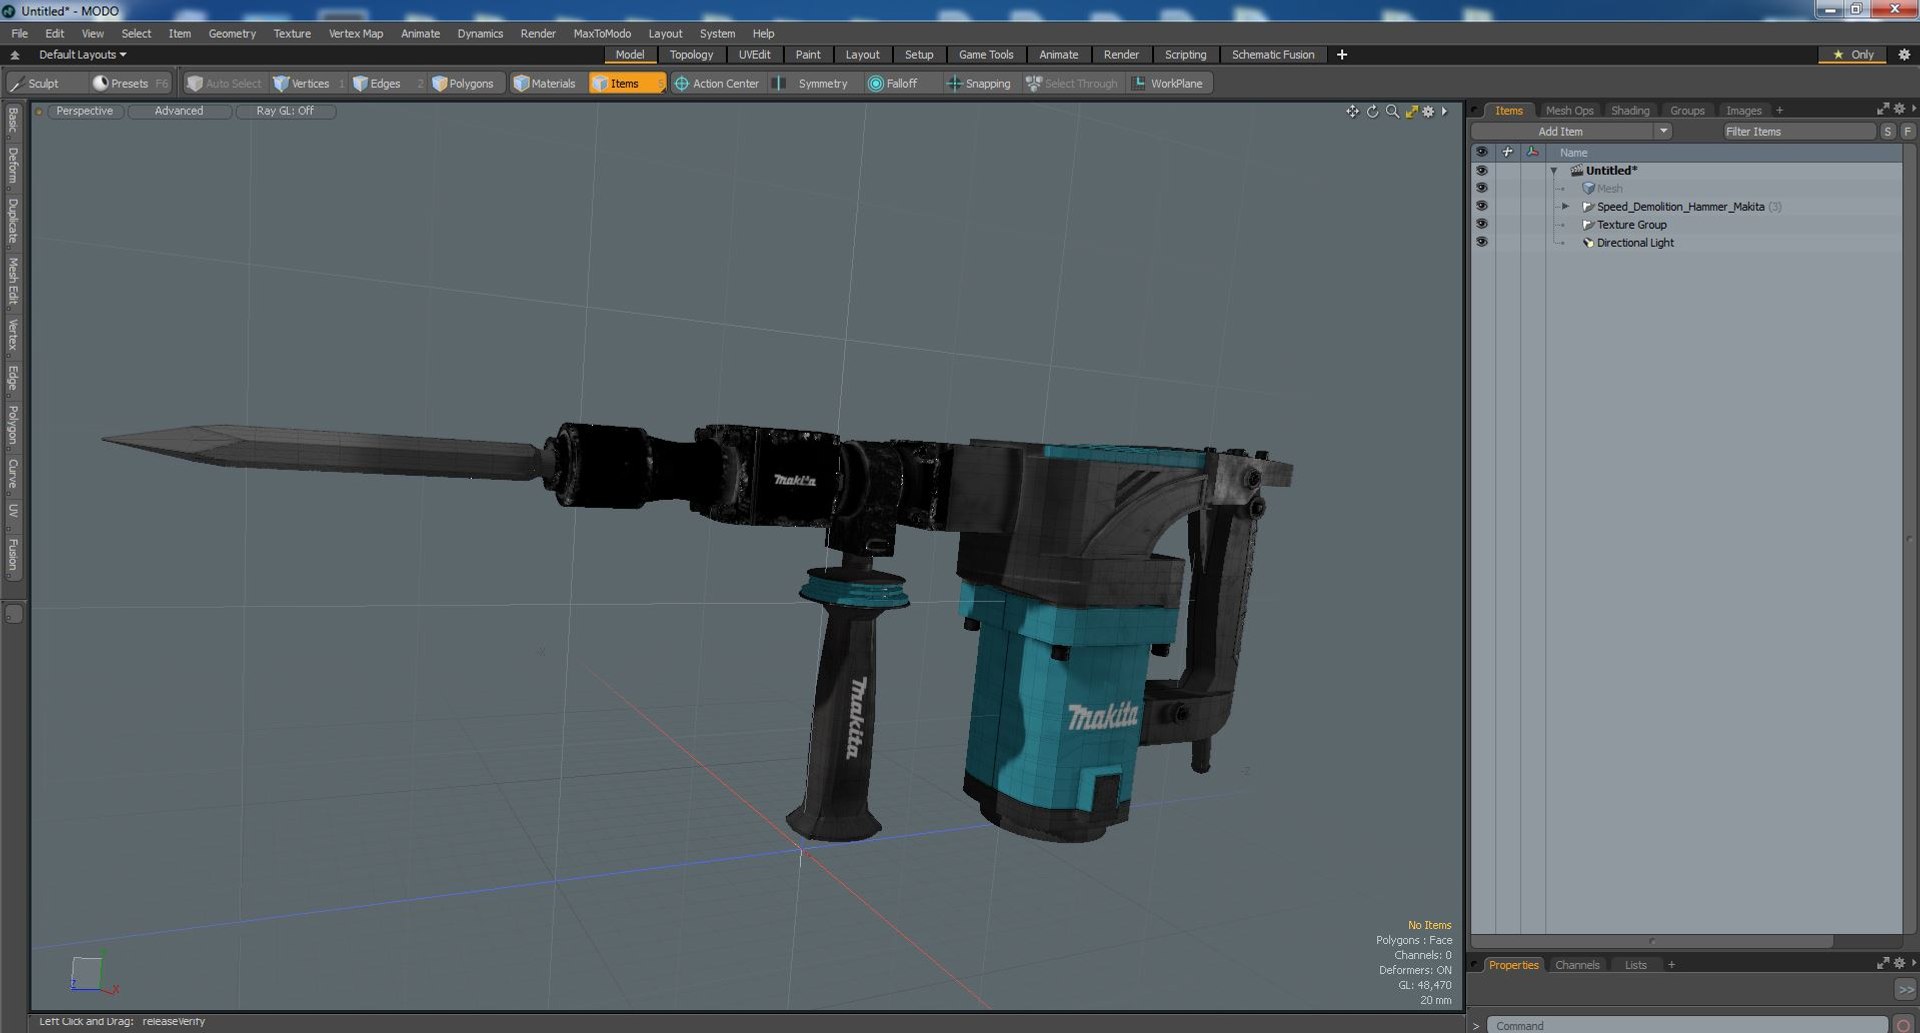The image size is (1920, 1033).
Task: Expand the Properties panel with arrows icon
Action: click(x=1883, y=963)
